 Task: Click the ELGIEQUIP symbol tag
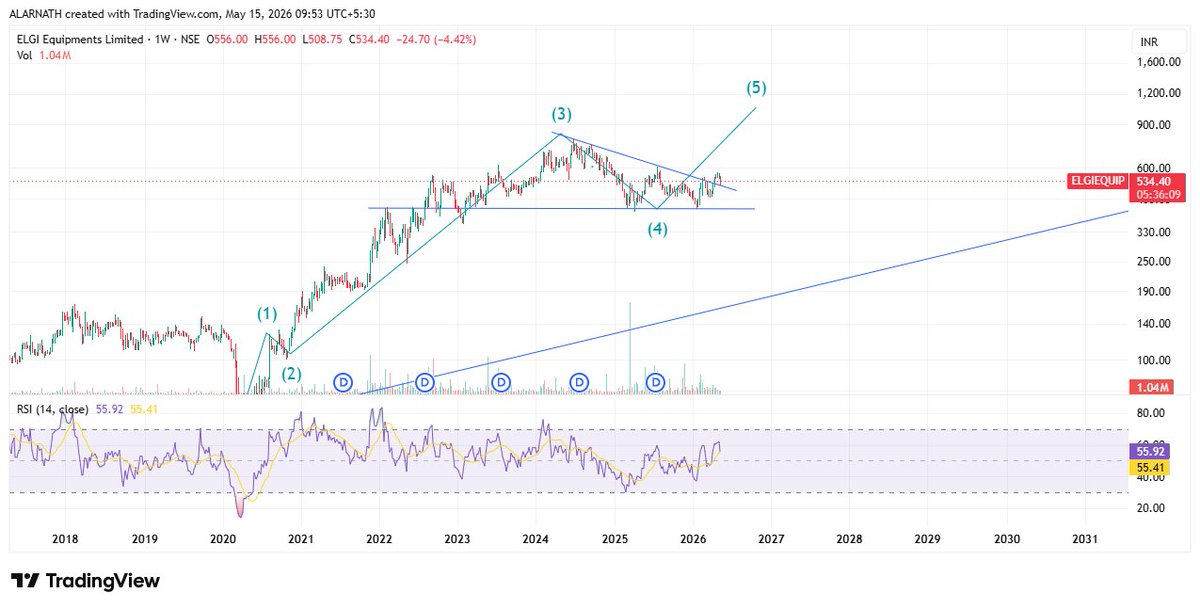click(x=1099, y=182)
